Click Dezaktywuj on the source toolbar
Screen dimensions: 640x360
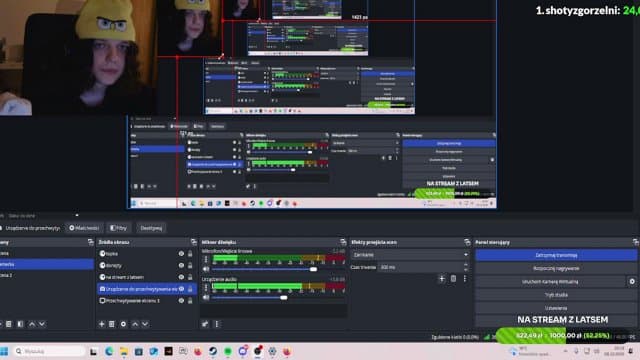(151, 228)
